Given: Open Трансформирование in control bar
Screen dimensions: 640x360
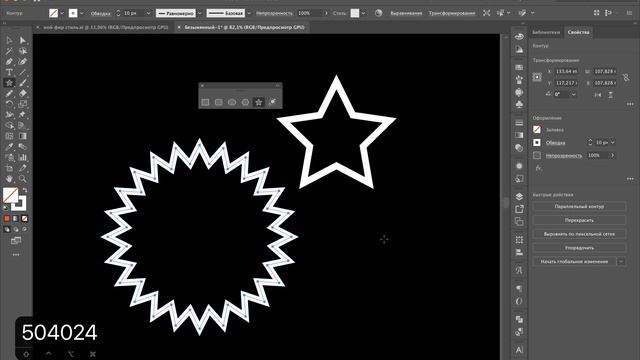Looking at the screenshot, I should [451, 13].
